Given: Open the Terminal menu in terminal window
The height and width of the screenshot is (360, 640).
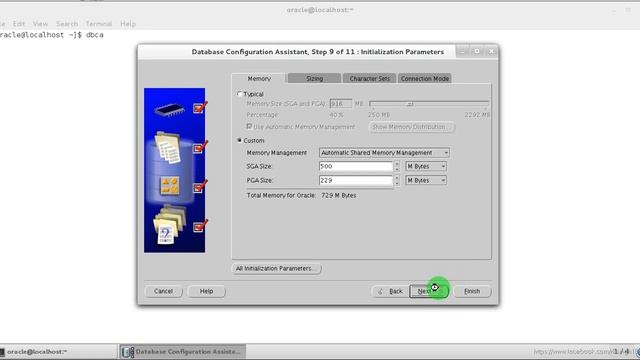Looking at the screenshot, I should pyautogui.click(x=98, y=24).
